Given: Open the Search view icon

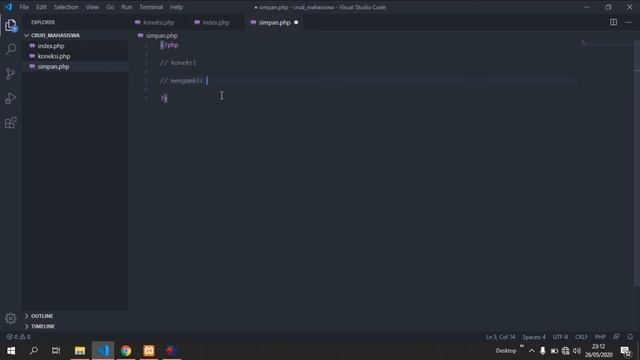Looking at the screenshot, I should pyautogui.click(x=11, y=49).
